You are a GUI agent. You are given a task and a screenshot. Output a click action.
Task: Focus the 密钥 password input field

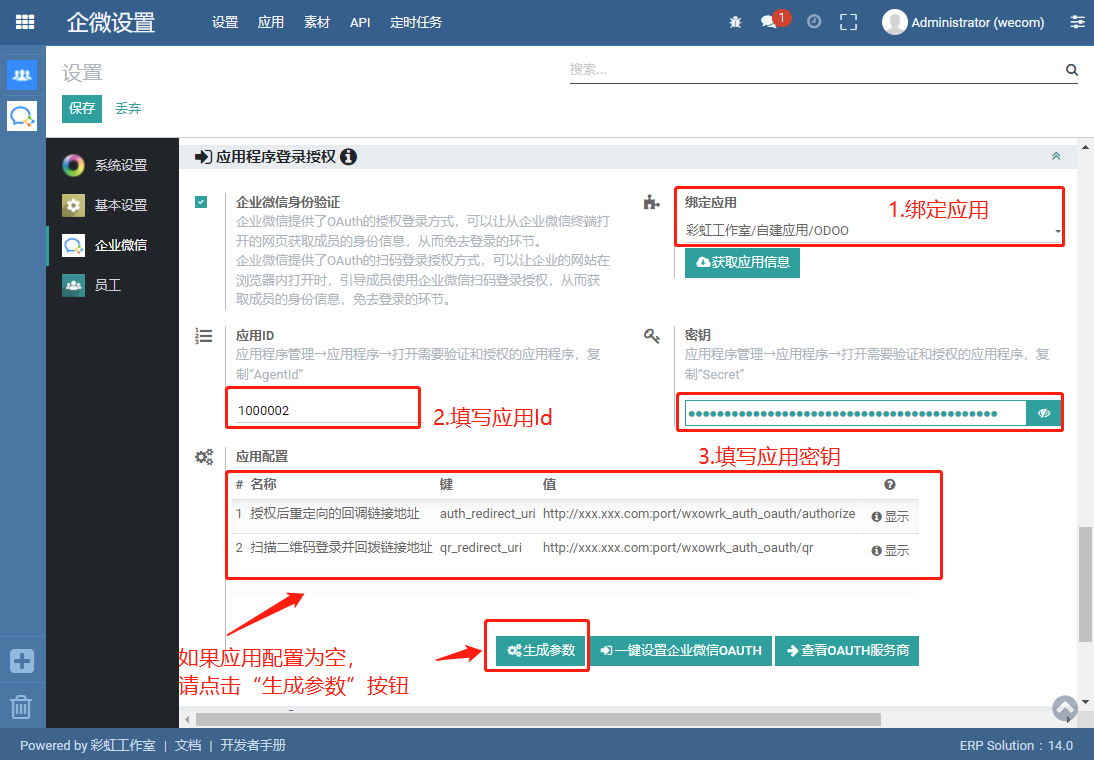click(855, 413)
